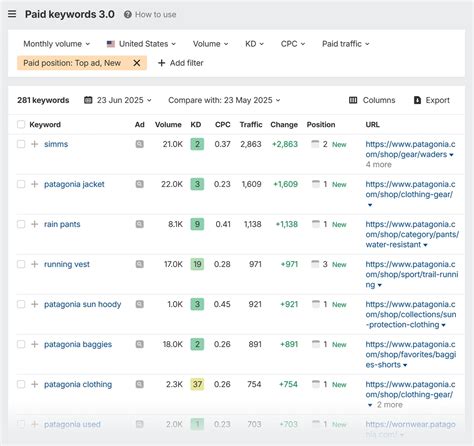Open the Volume filter dropdown
Screen dimensions: 474x446
click(x=210, y=44)
